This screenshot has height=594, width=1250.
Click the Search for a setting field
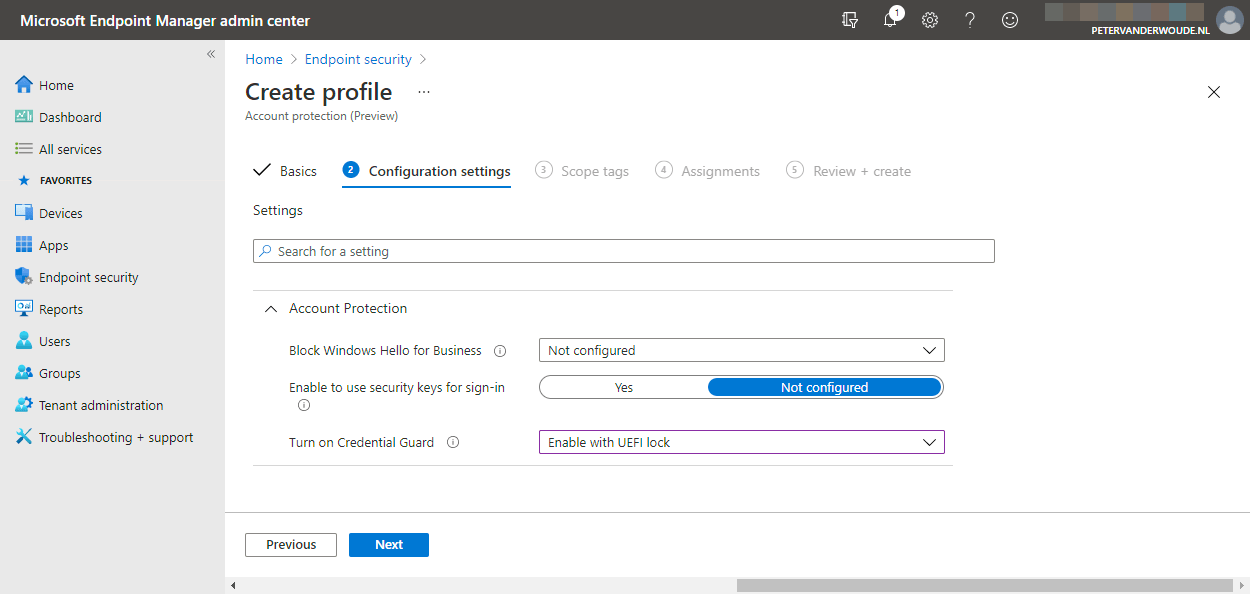point(624,251)
